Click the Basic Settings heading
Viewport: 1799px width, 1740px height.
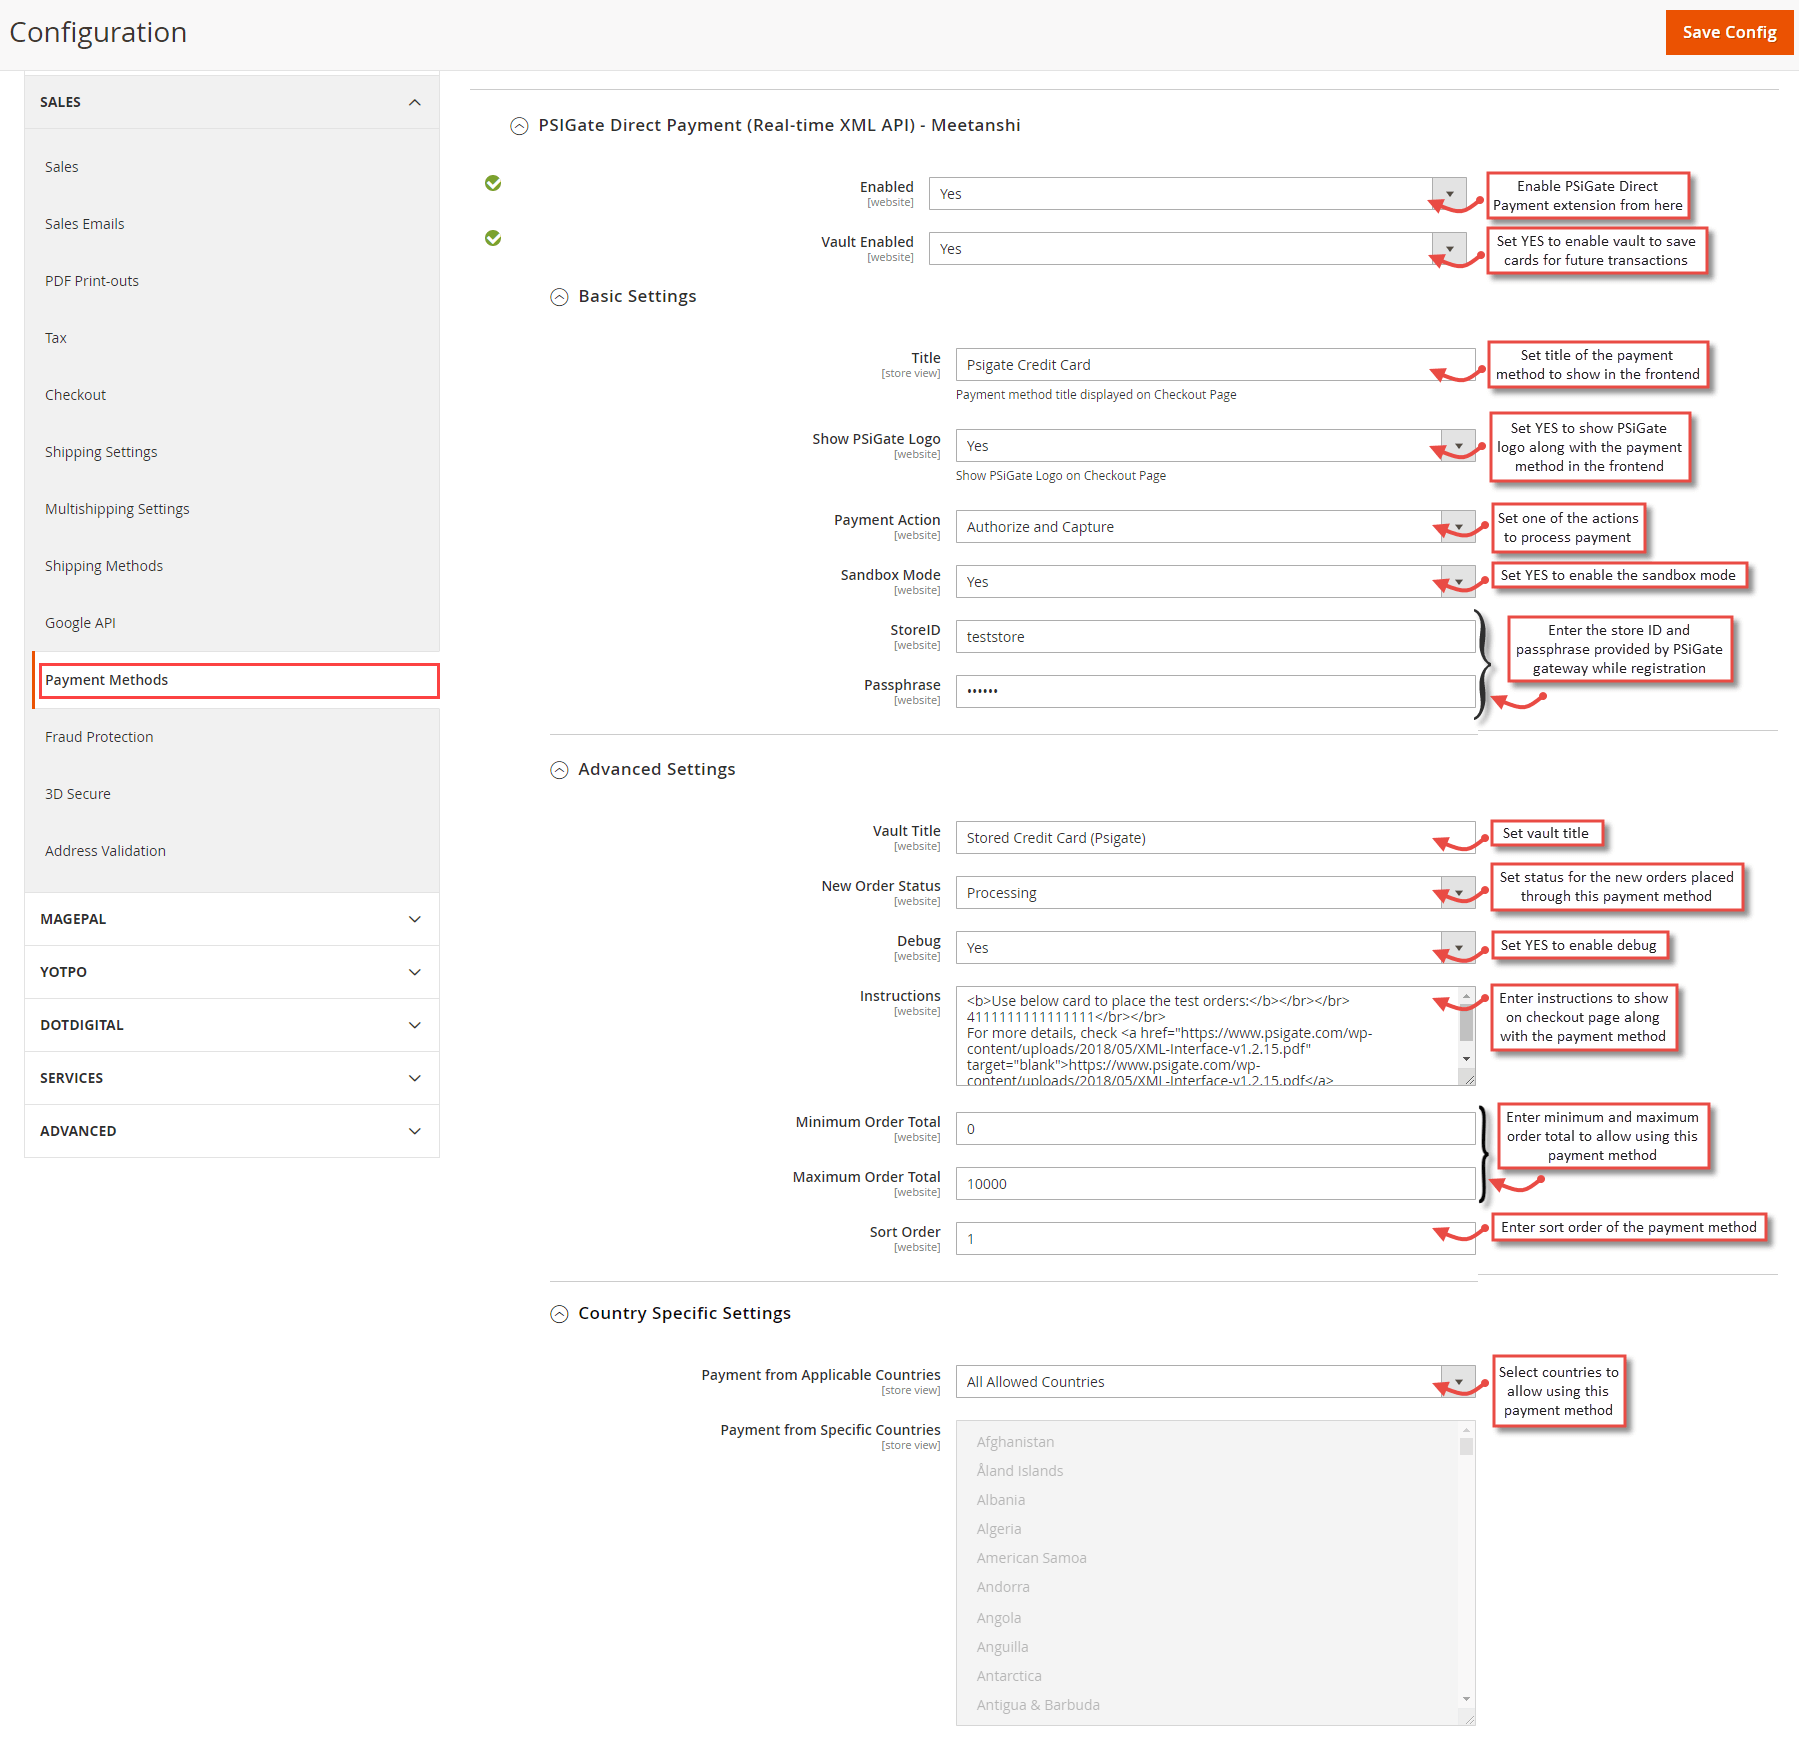click(637, 296)
